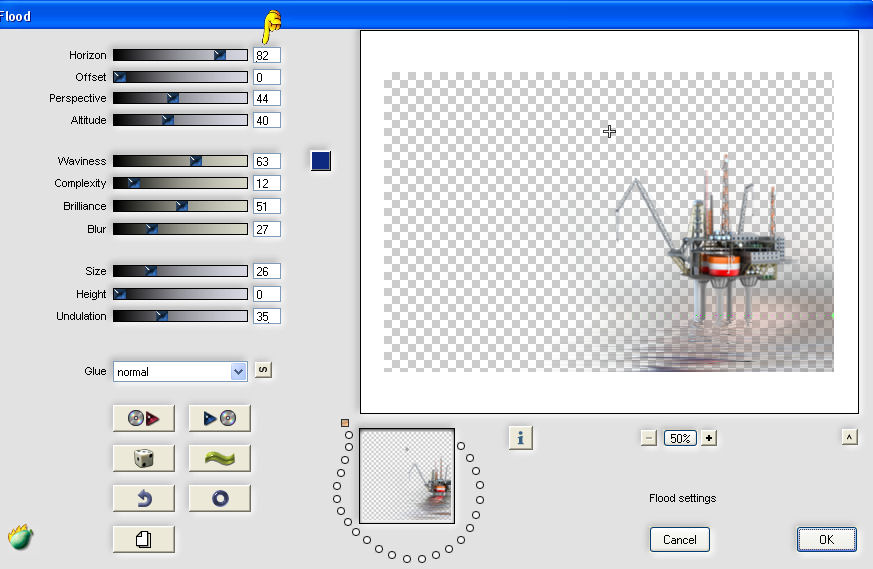
Task: Click the 'Undulation' label
Action: coord(81,316)
